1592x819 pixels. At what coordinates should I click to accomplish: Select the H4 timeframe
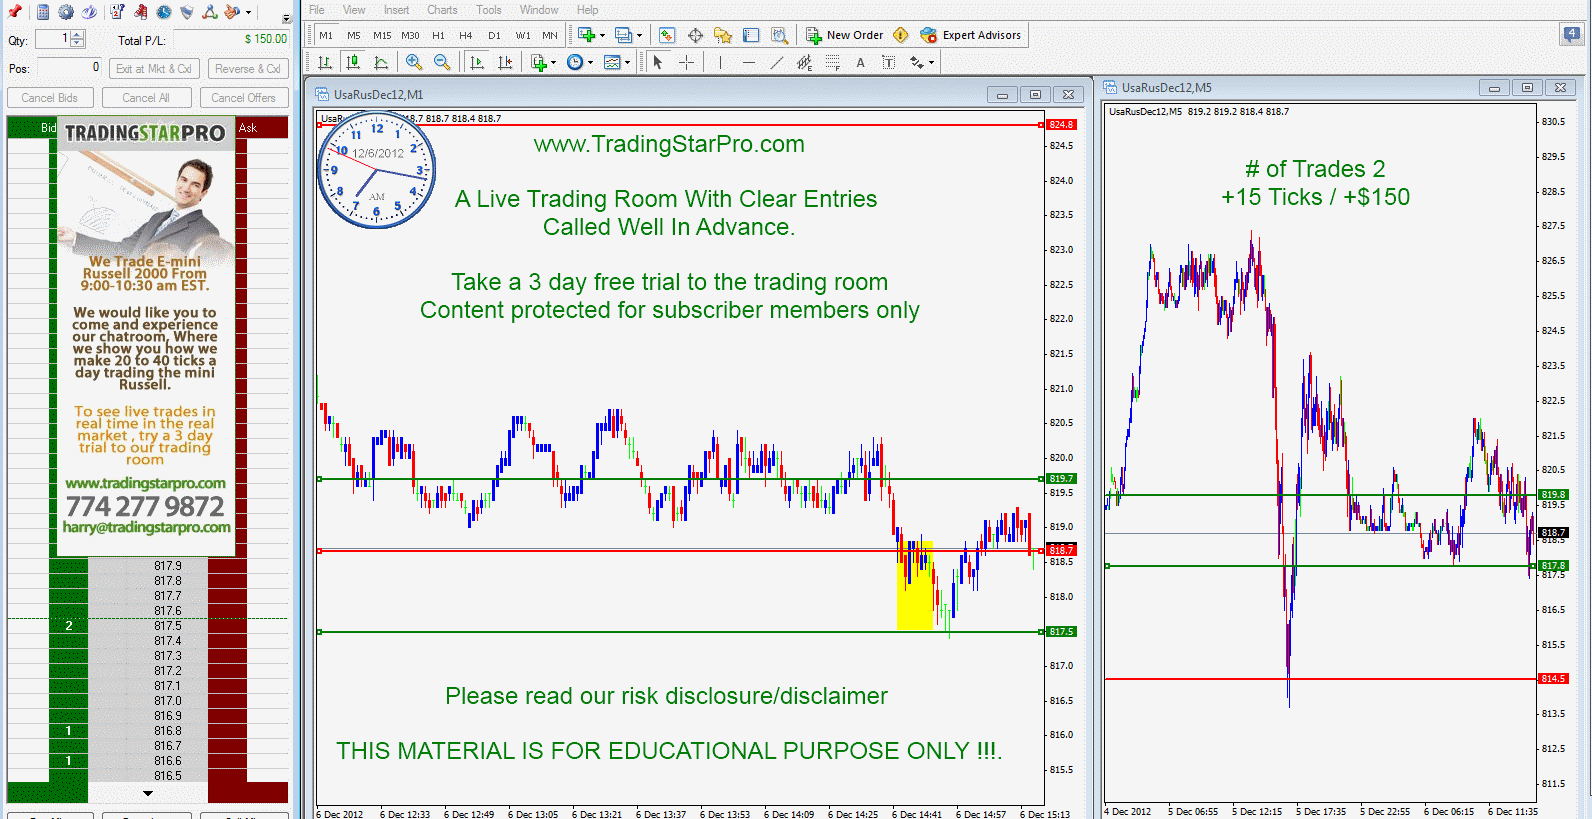click(466, 35)
